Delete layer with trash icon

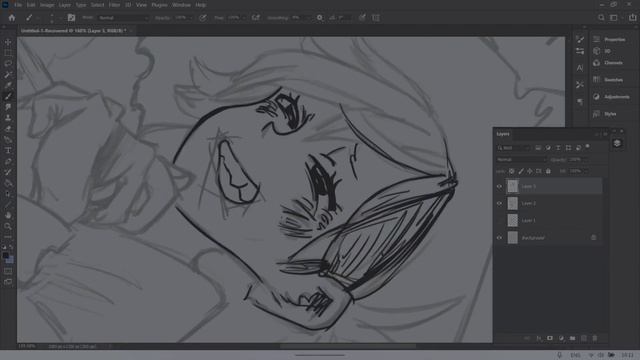595,338
